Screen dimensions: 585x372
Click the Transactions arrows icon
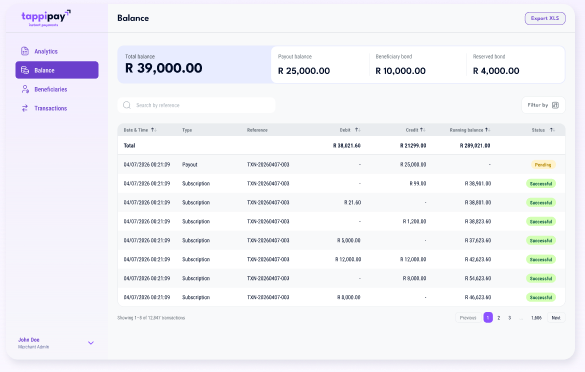(x=25, y=108)
